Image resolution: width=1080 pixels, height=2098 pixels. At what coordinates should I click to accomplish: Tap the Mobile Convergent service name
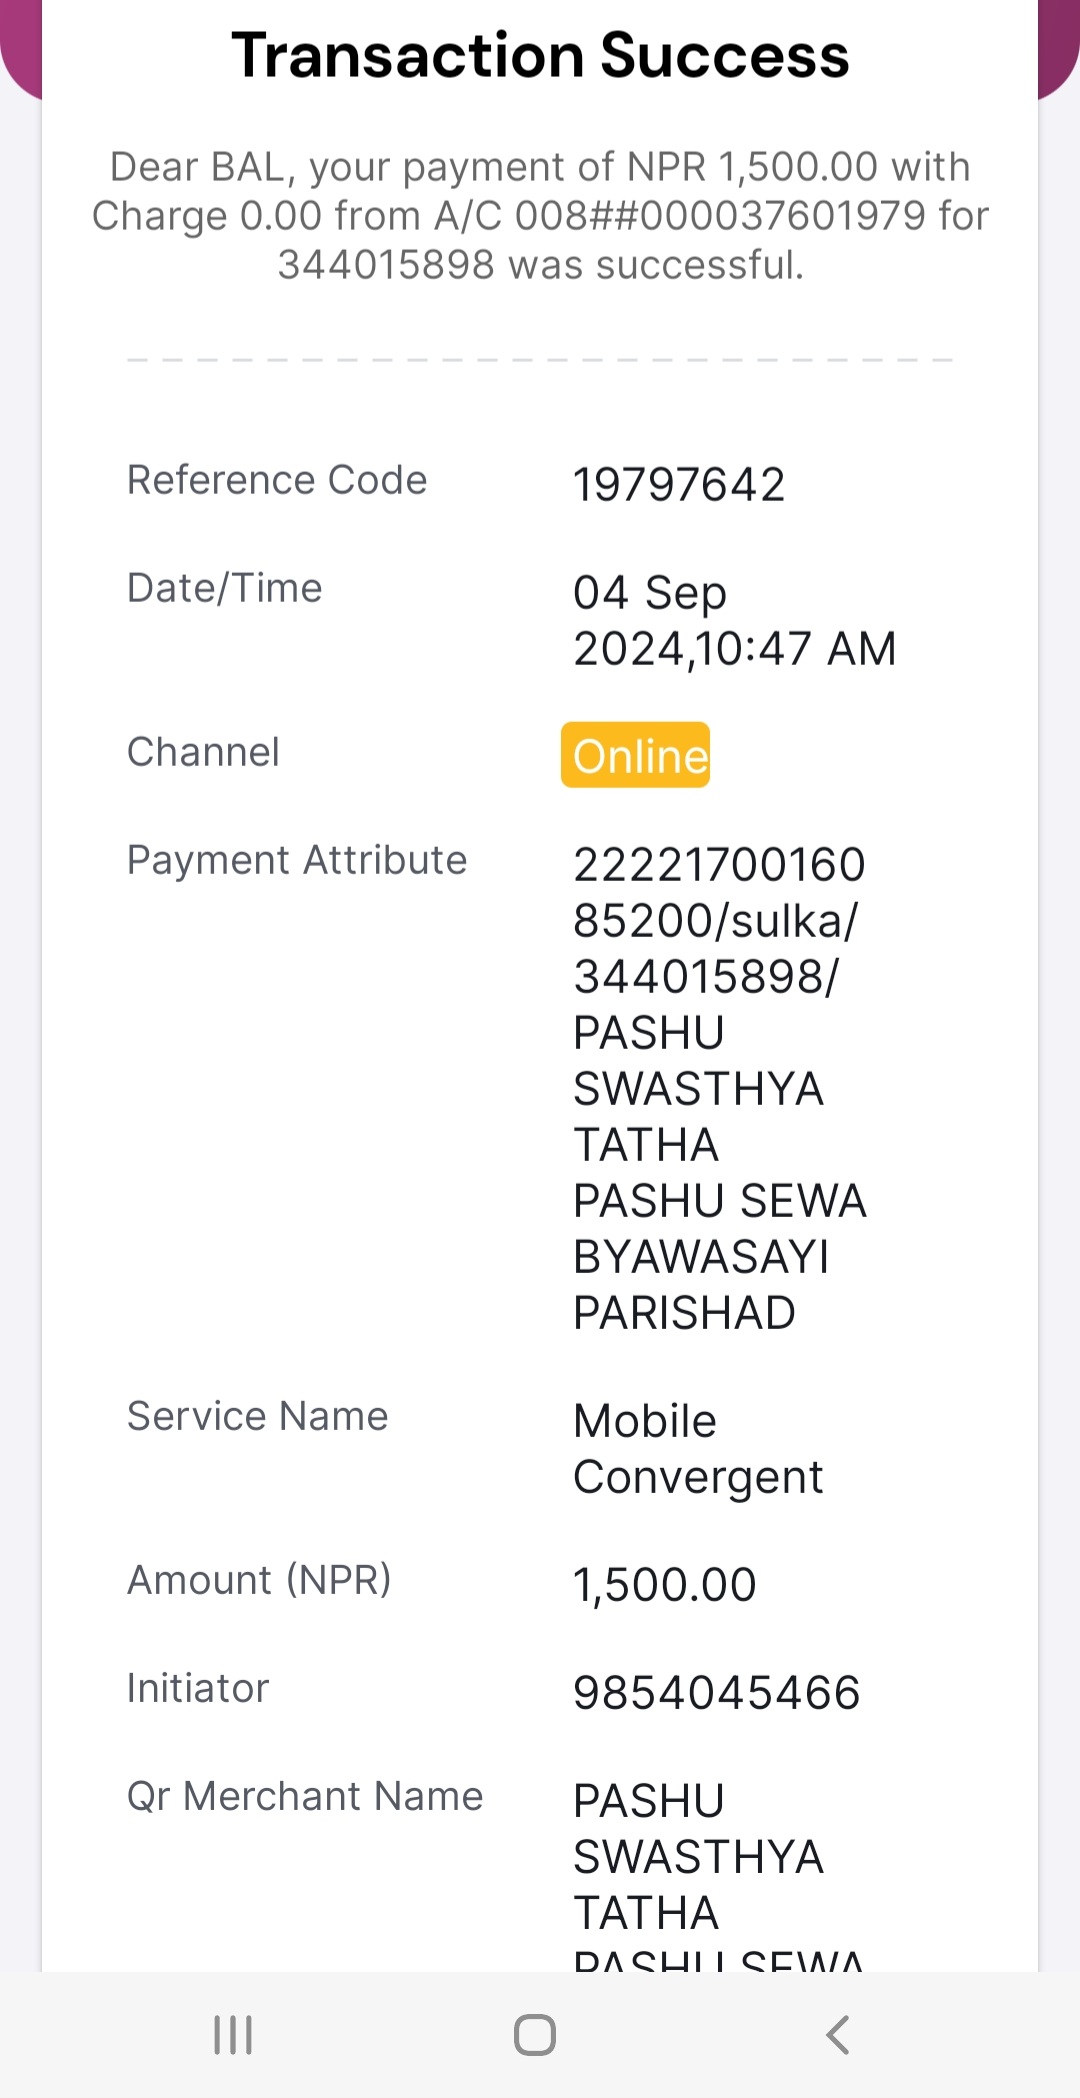[698, 1448]
